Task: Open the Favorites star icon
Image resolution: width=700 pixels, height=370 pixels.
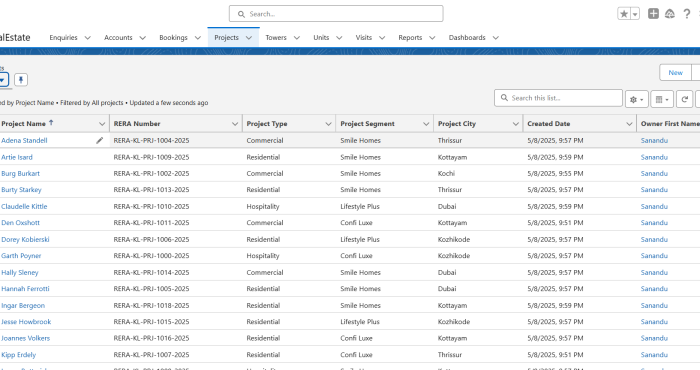Action: pos(624,14)
